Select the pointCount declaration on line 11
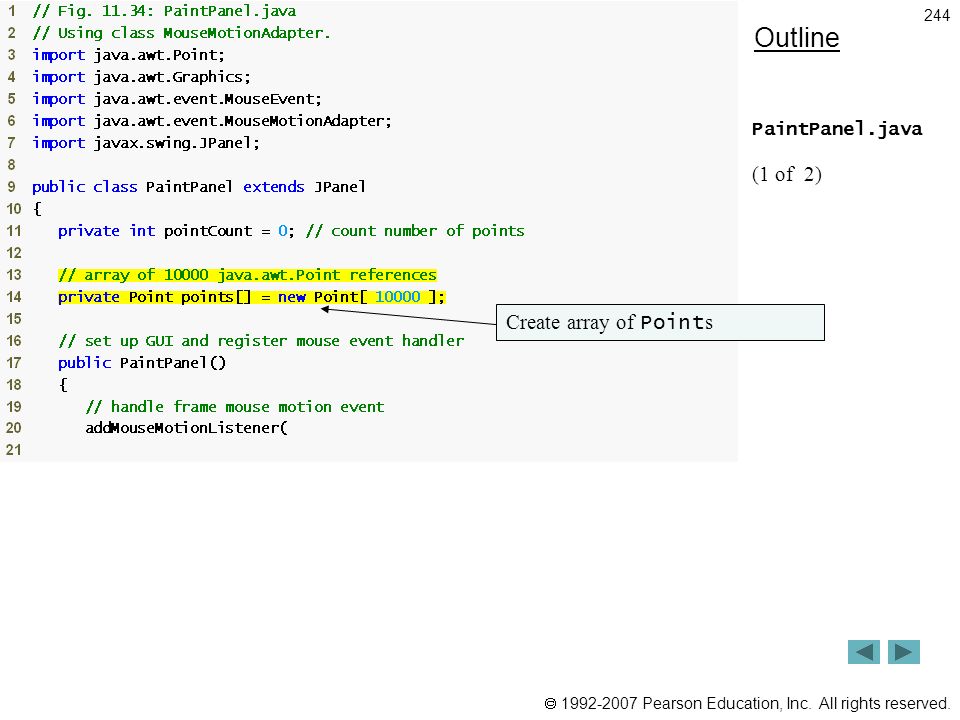 coord(176,231)
